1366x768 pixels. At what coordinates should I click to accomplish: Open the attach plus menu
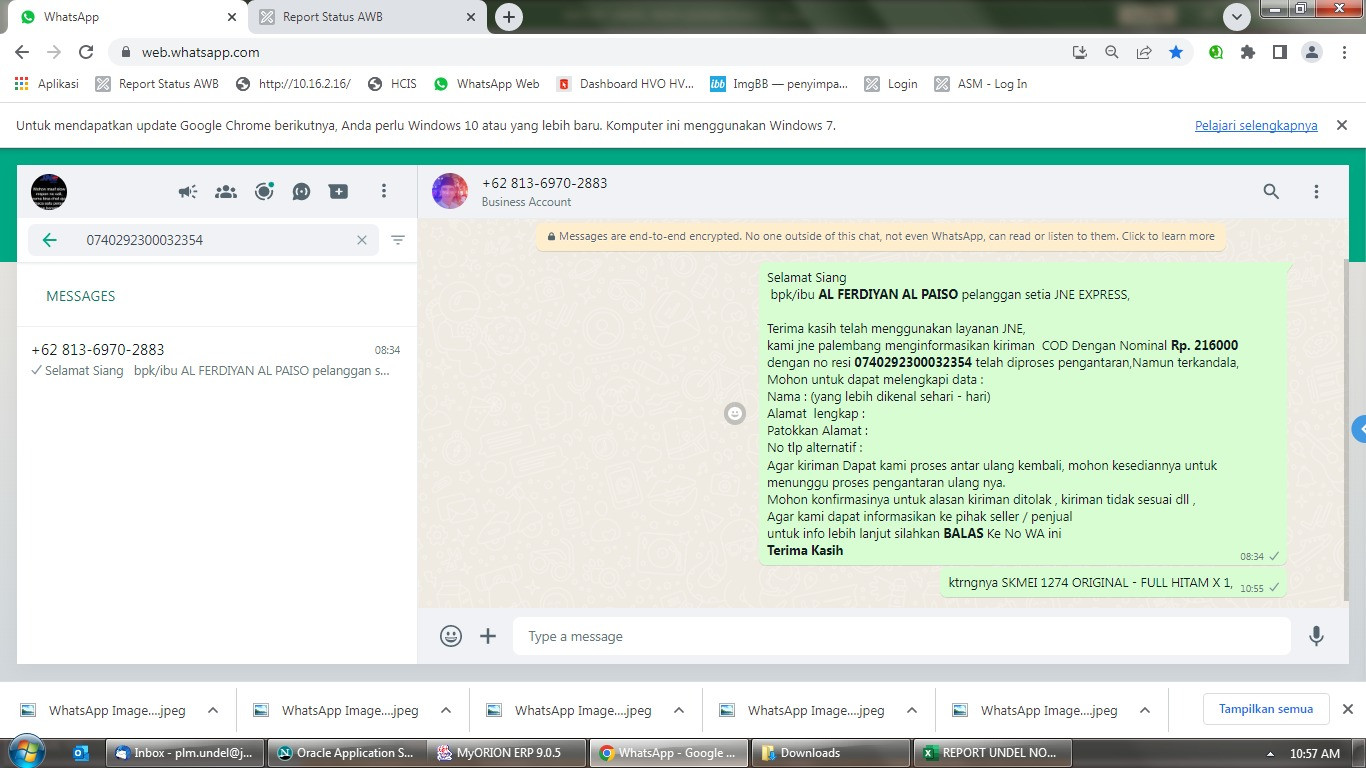(x=488, y=636)
